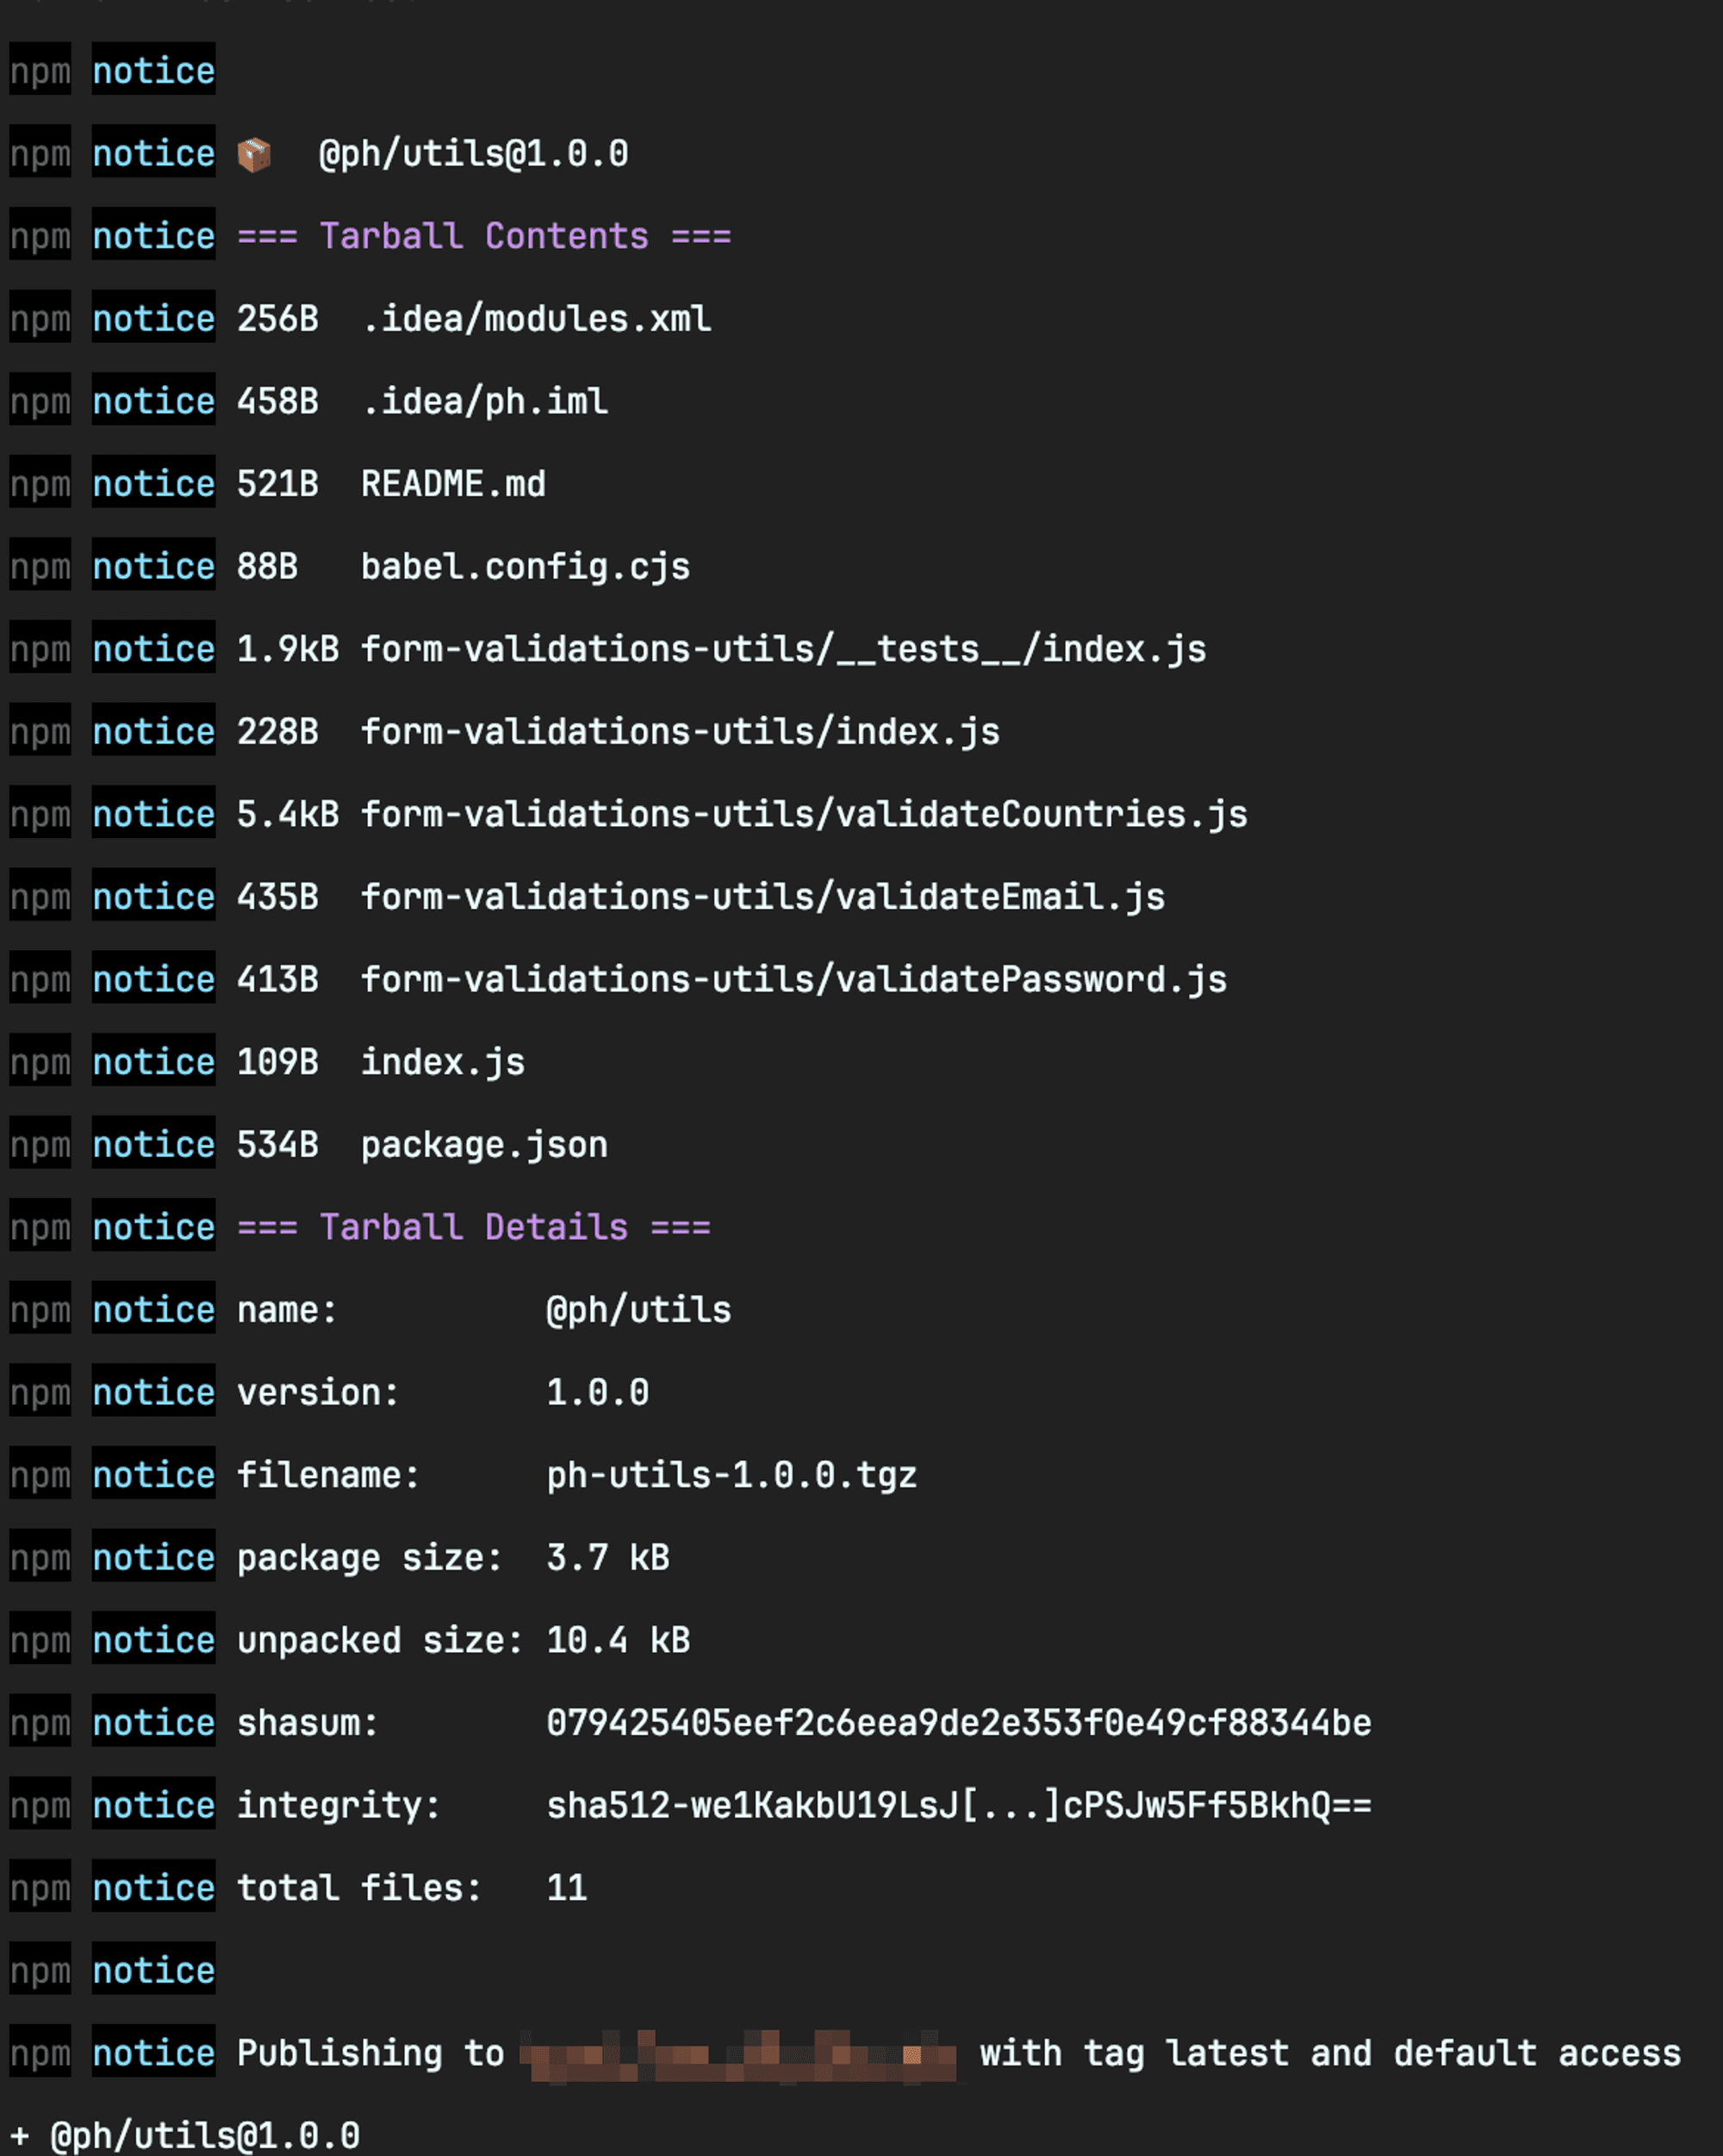Select the name value '@ph/utils'
This screenshot has width=1723, height=2156.
(x=639, y=1310)
